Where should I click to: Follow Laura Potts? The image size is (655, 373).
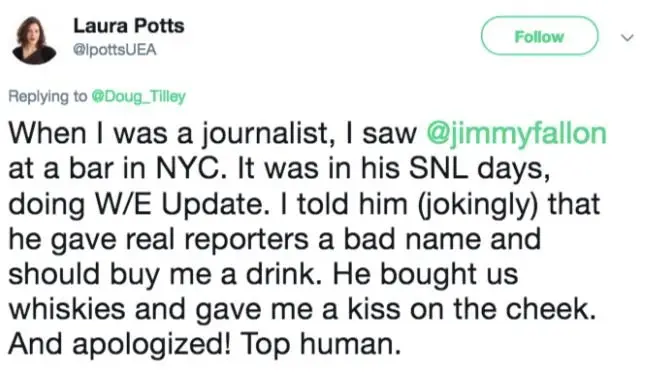tap(539, 36)
